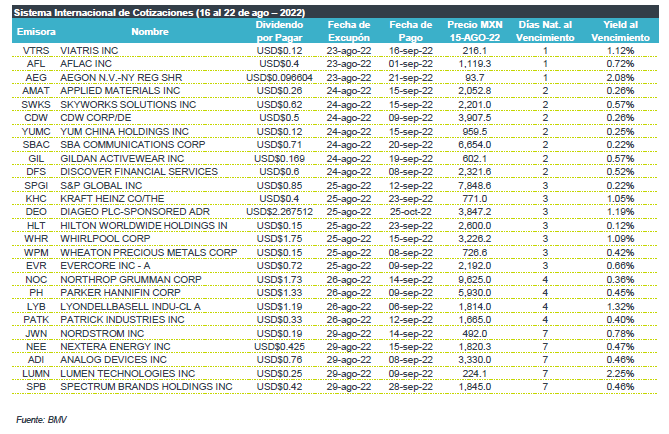The height and width of the screenshot is (434, 669).
Task: Click price 9,625.0 for NOC
Action: [475, 280]
